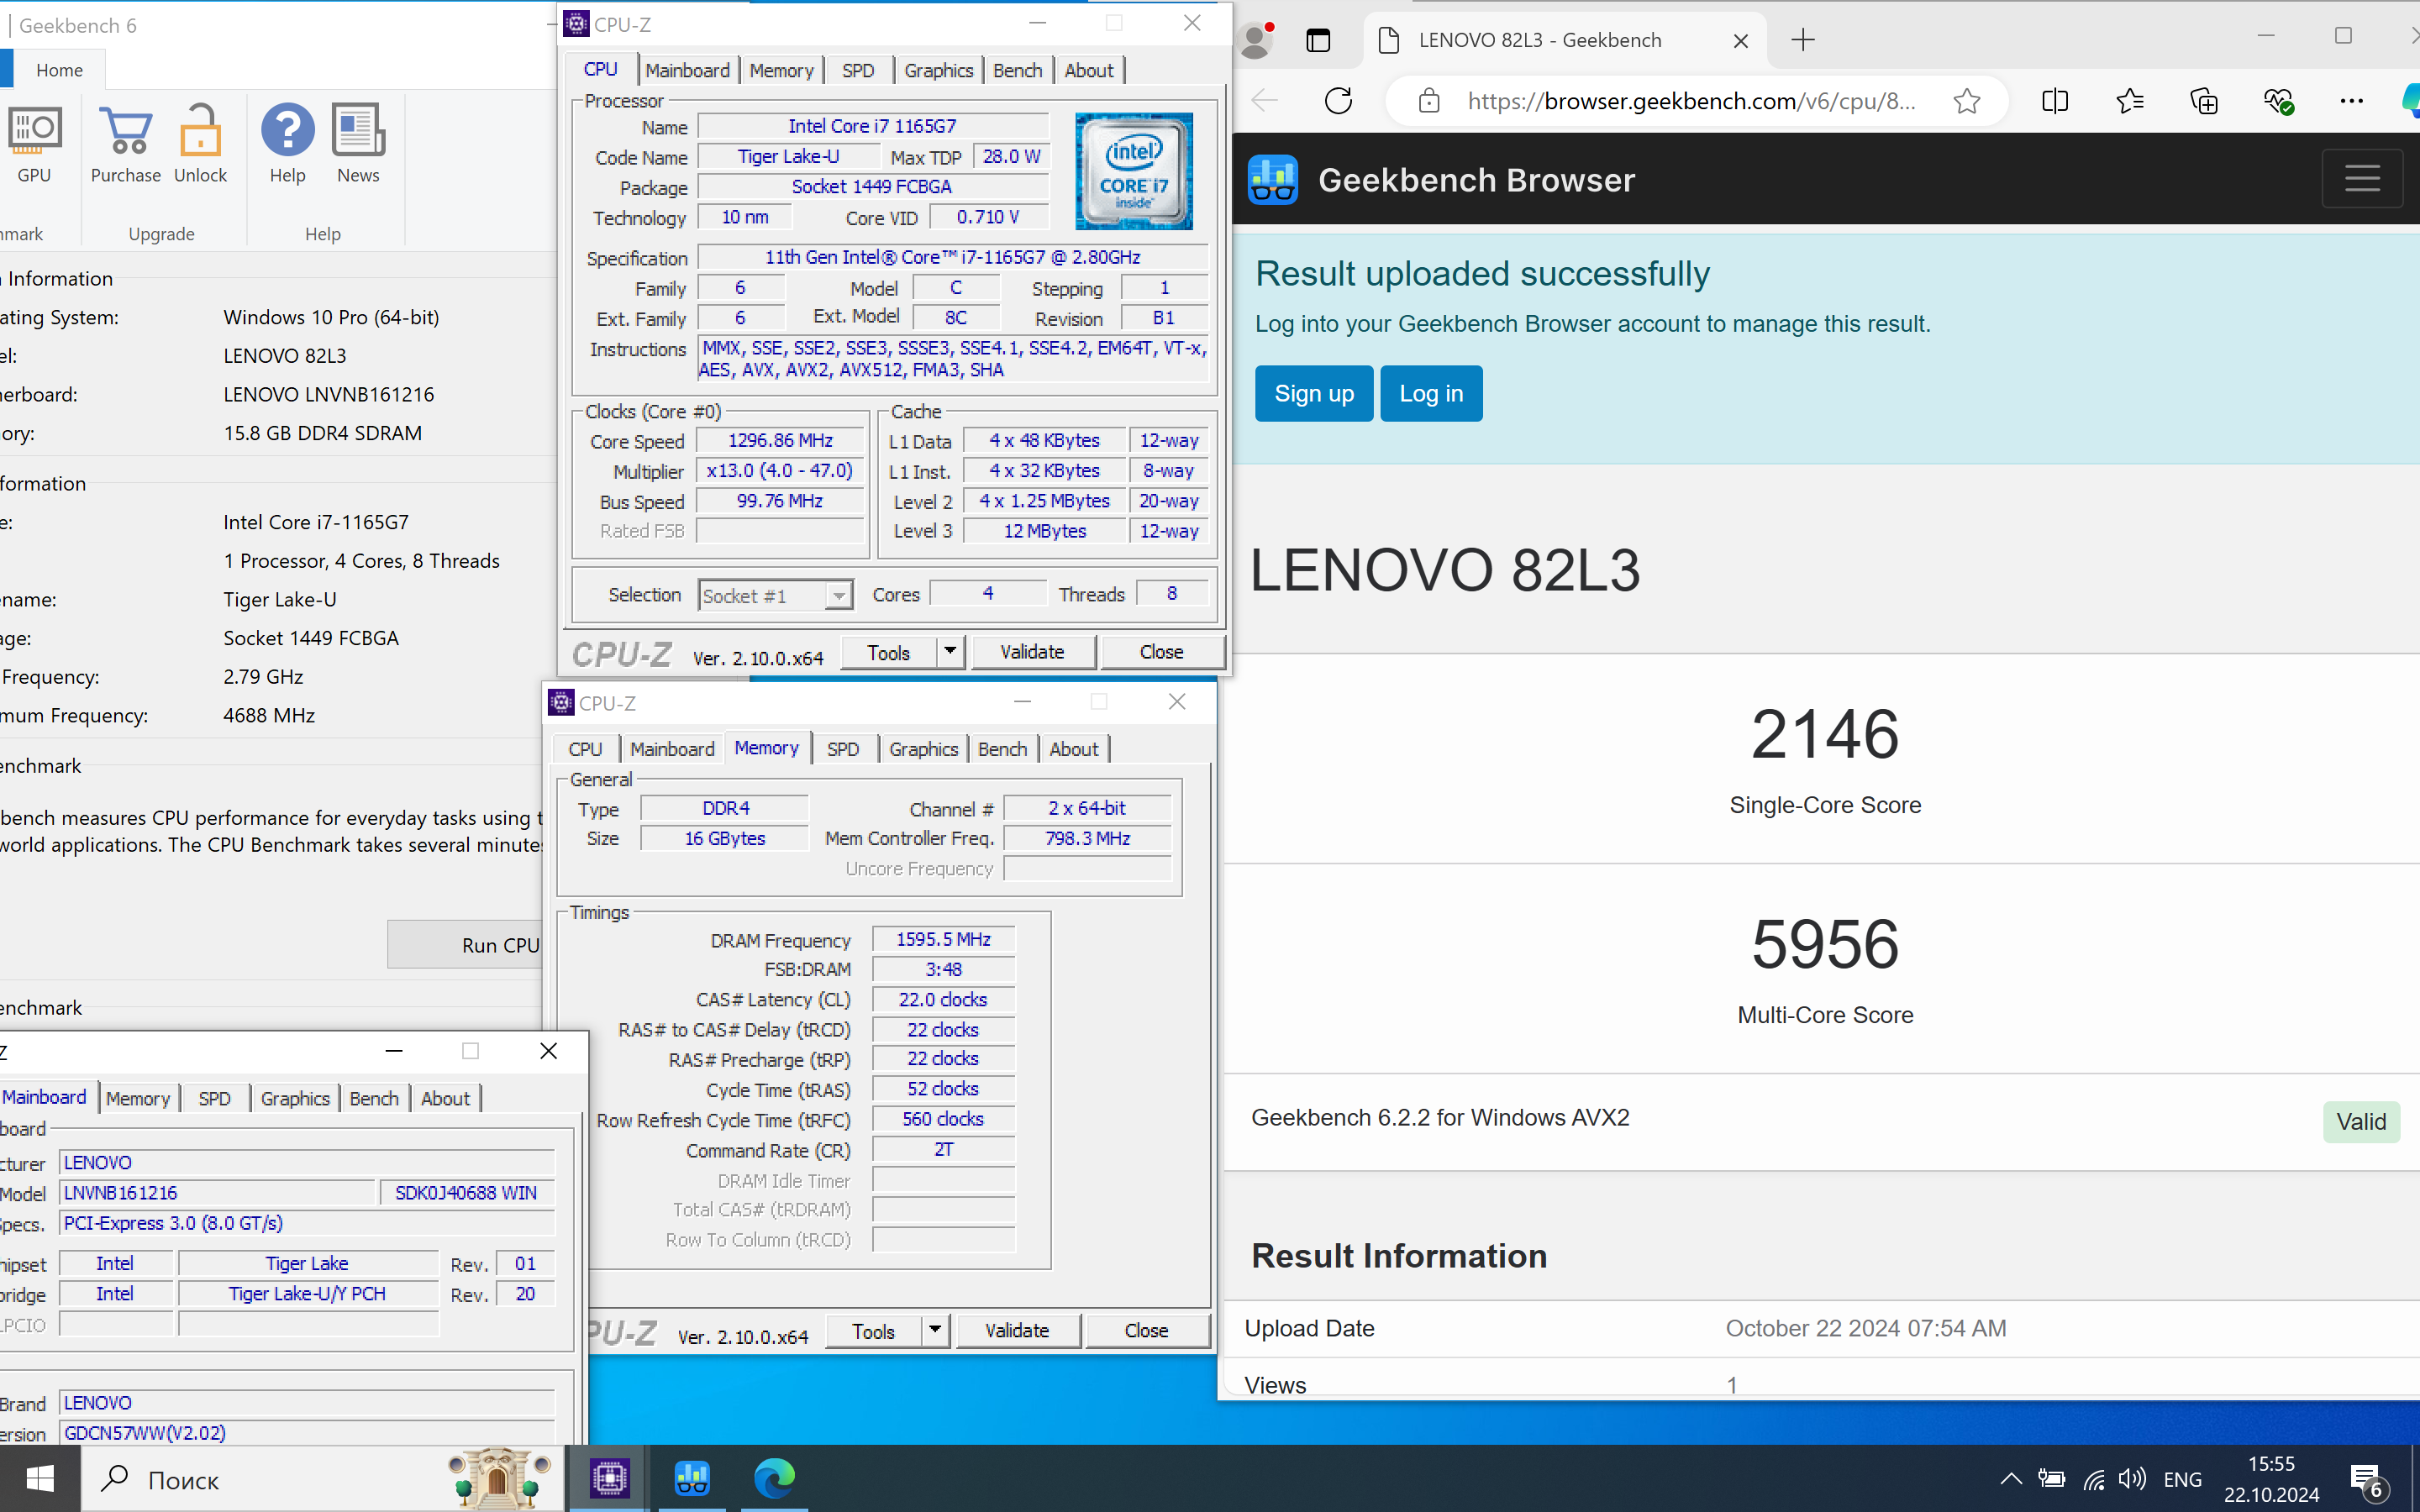Click the Purchase cart icon in Geekbench

click(126, 130)
